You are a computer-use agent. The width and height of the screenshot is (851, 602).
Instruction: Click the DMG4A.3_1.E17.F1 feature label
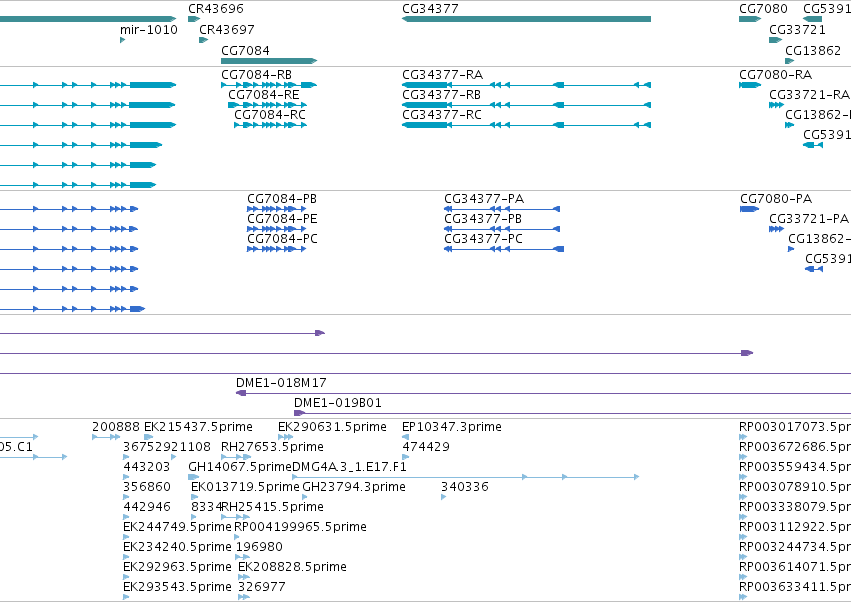350,467
